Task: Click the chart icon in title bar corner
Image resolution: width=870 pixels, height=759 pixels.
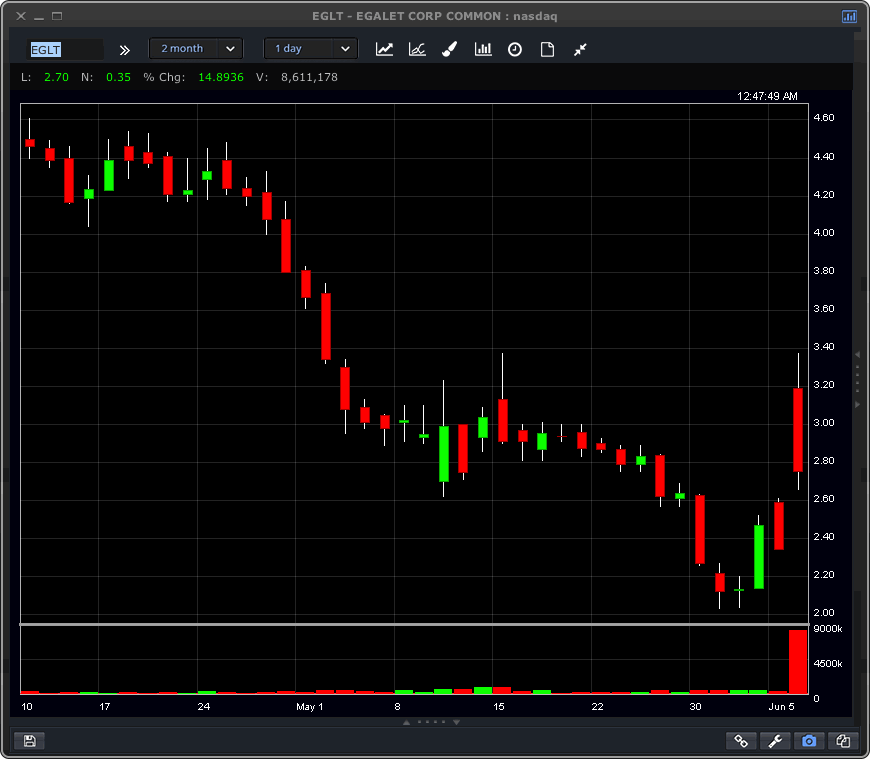Action: click(x=849, y=16)
